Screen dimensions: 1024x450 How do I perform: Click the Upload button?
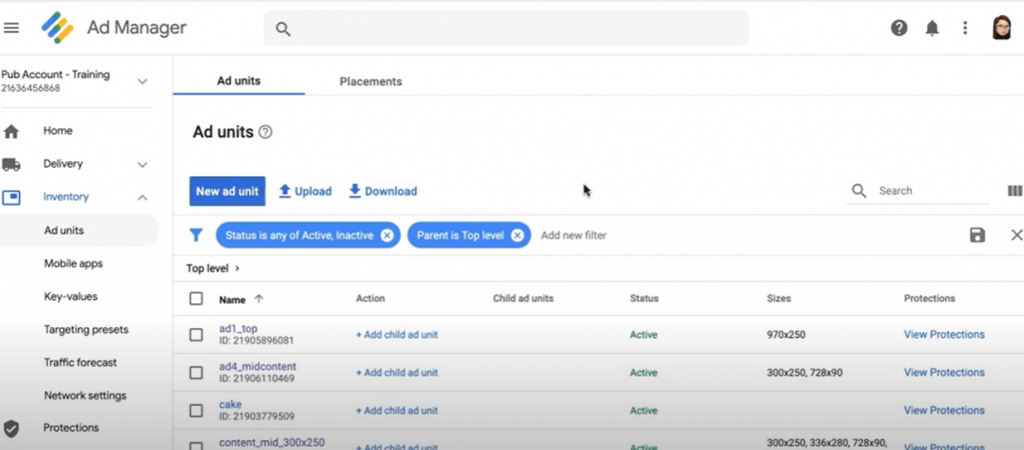pyautogui.click(x=305, y=191)
